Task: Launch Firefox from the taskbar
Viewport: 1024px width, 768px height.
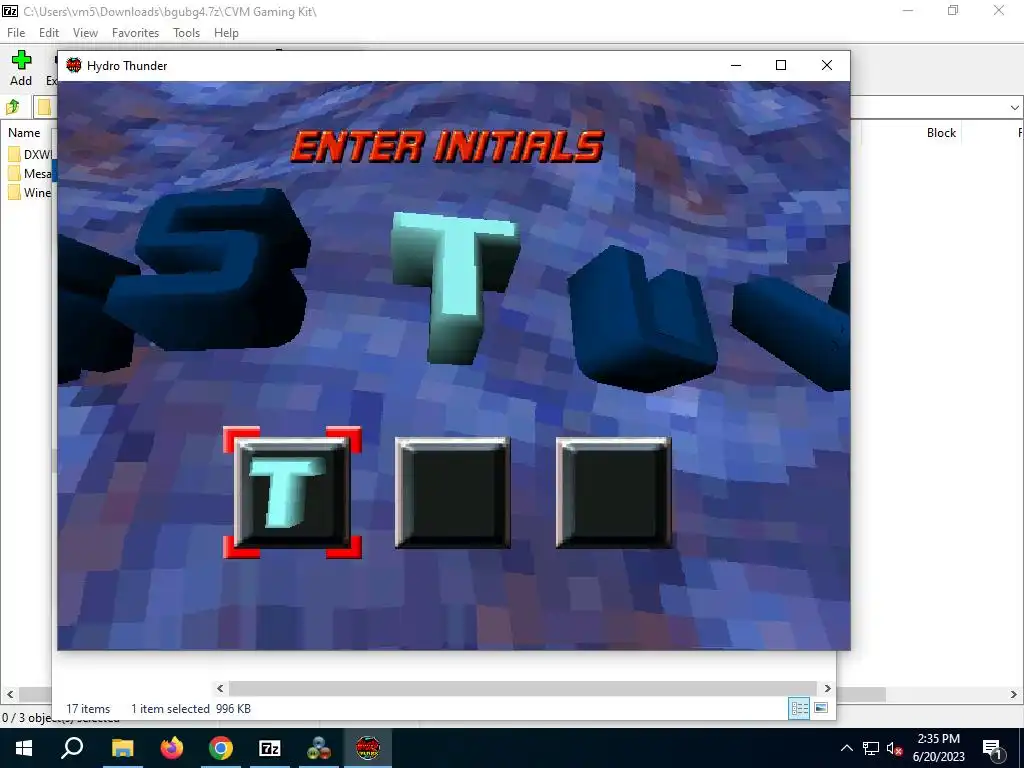Action: [172, 748]
